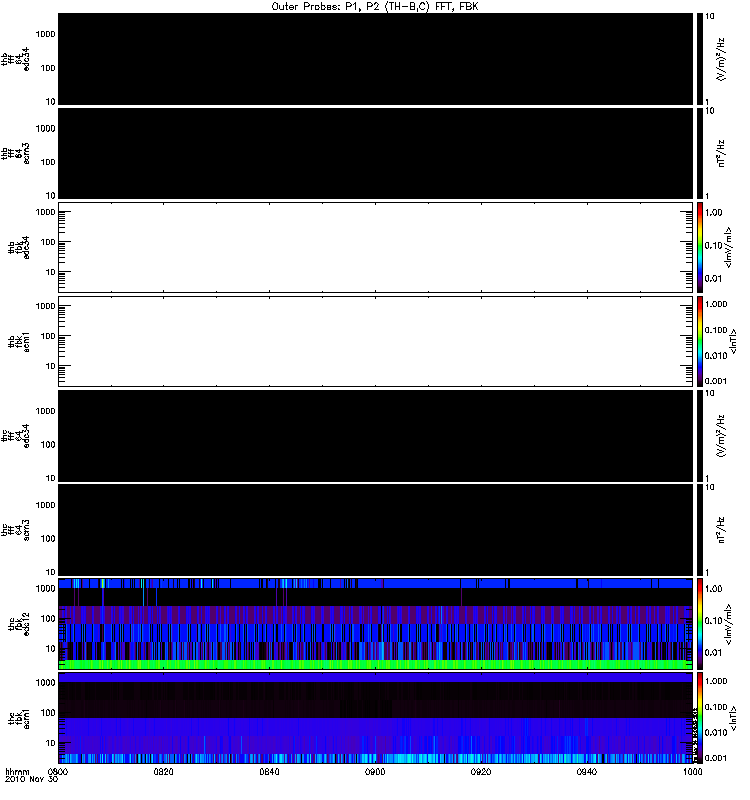
Task: Click the 1000 y-tick of thc fbk edc12 panel
Action: 45,588
